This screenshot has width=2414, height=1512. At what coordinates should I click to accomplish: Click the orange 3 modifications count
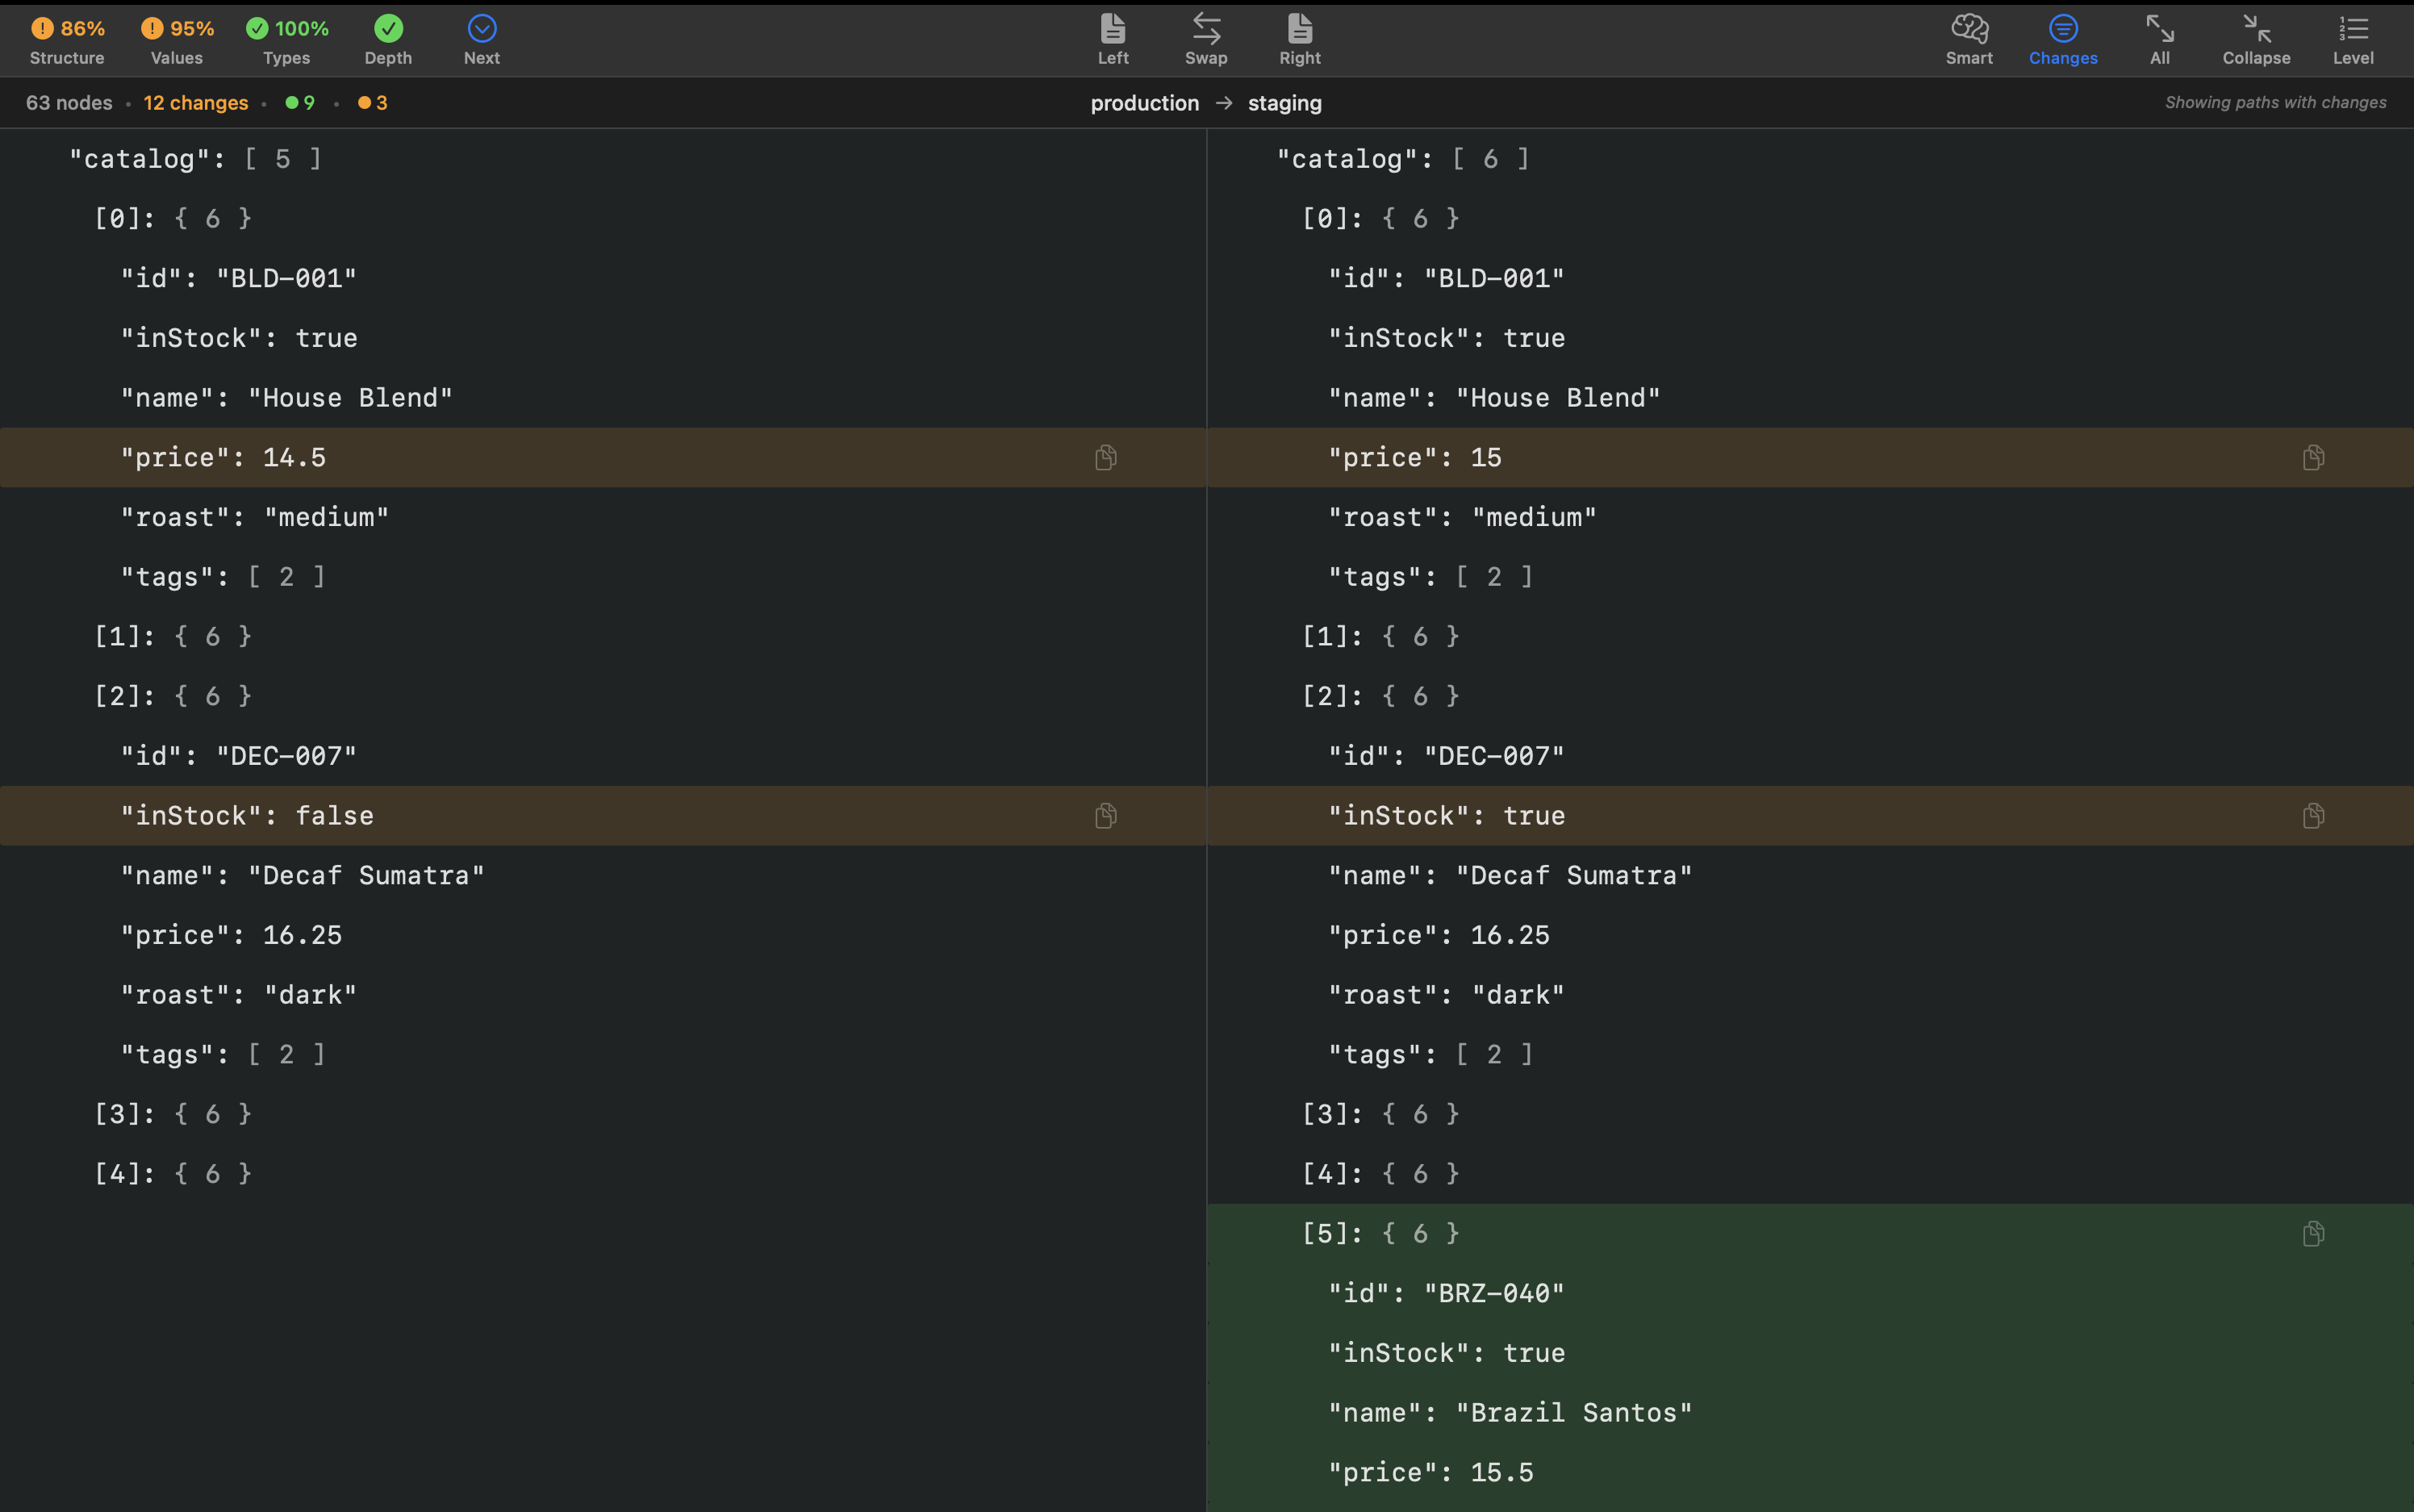tap(373, 103)
